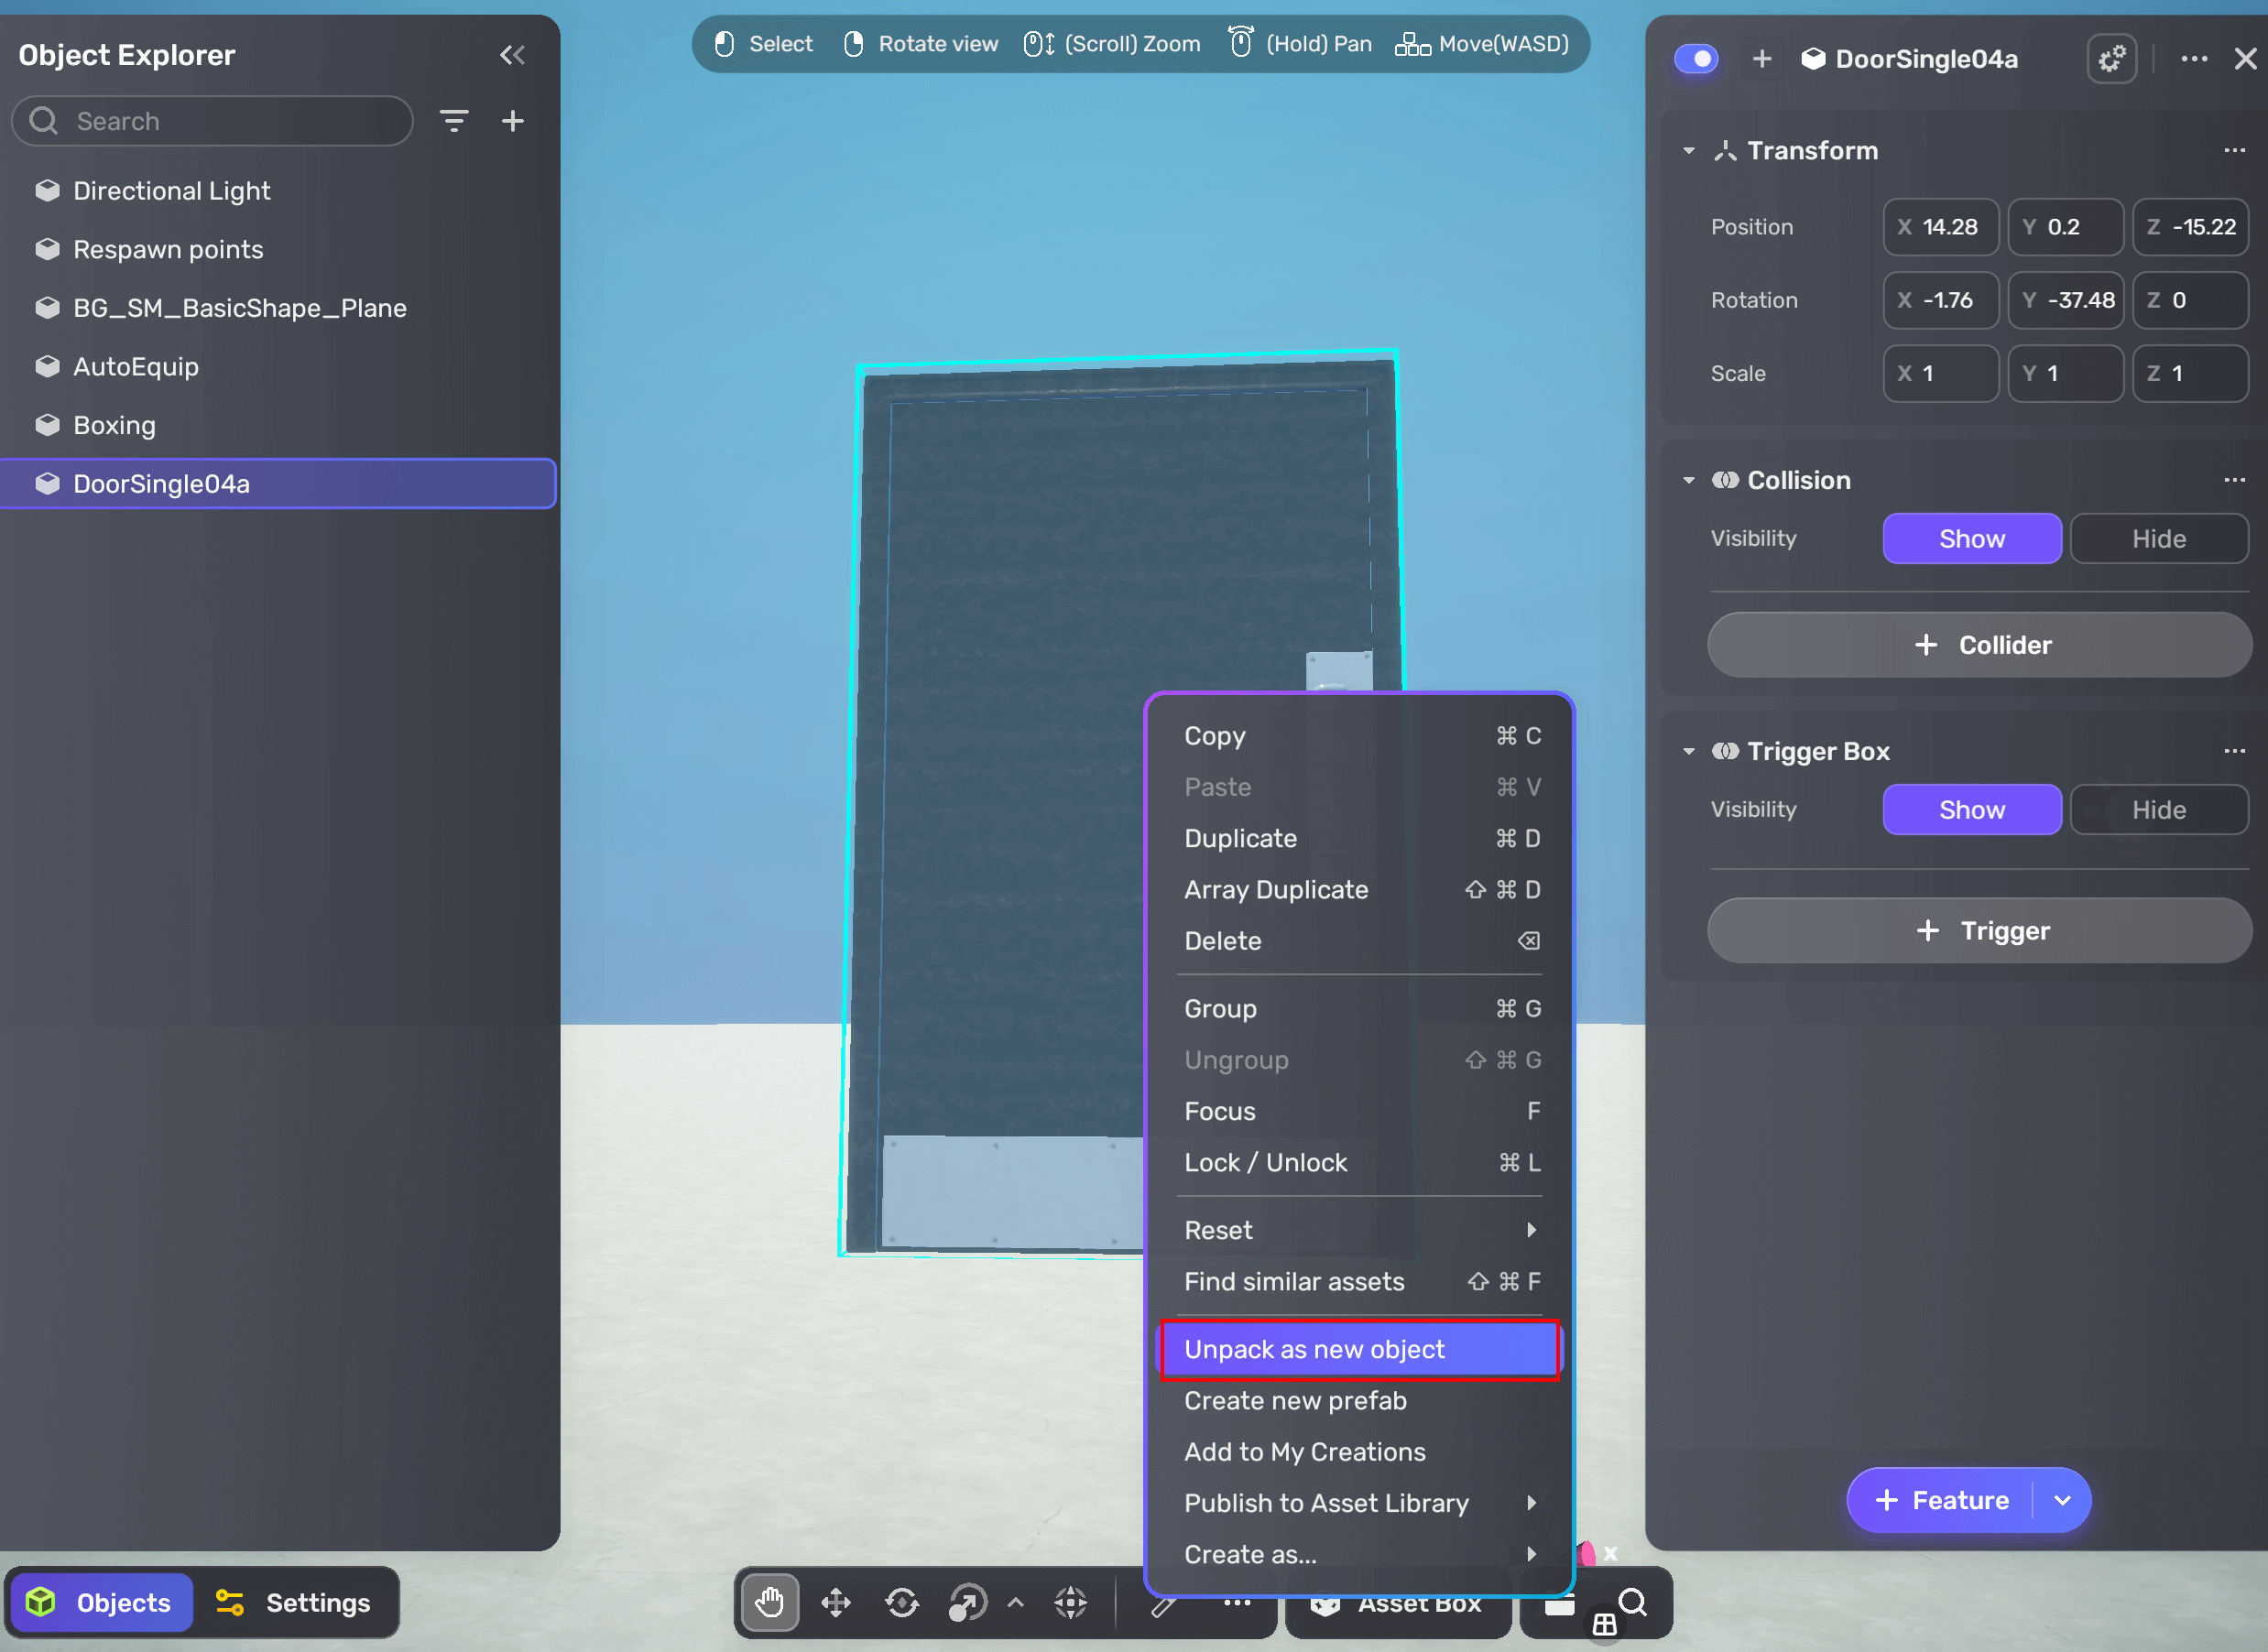Collapse the Trigger Box section
The height and width of the screenshot is (1652, 2268).
(1689, 751)
